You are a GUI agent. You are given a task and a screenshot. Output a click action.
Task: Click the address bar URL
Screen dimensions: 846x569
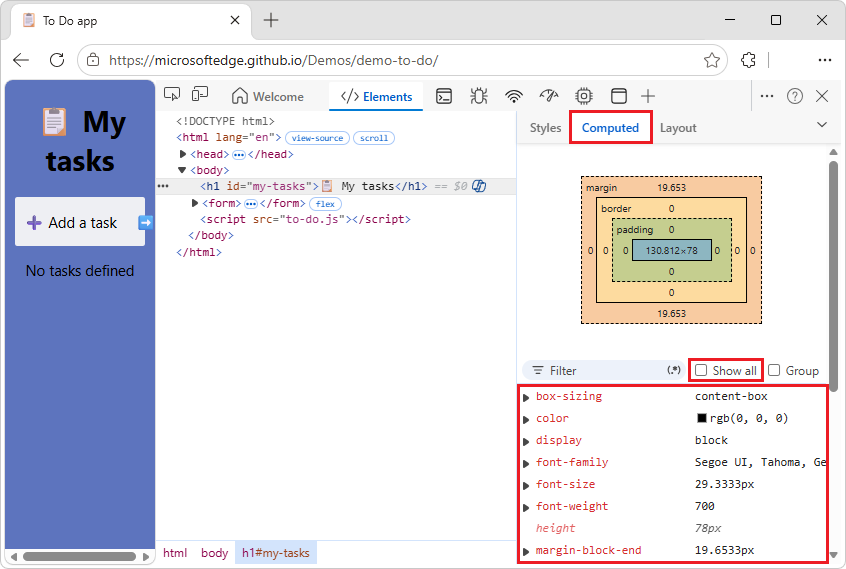pyautogui.click(x=274, y=60)
